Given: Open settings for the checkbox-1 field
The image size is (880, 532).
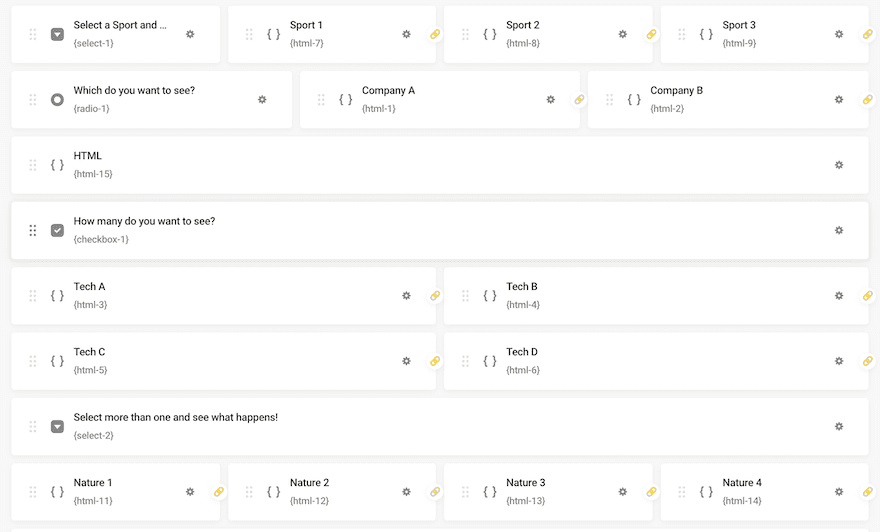Looking at the screenshot, I should [x=839, y=231].
